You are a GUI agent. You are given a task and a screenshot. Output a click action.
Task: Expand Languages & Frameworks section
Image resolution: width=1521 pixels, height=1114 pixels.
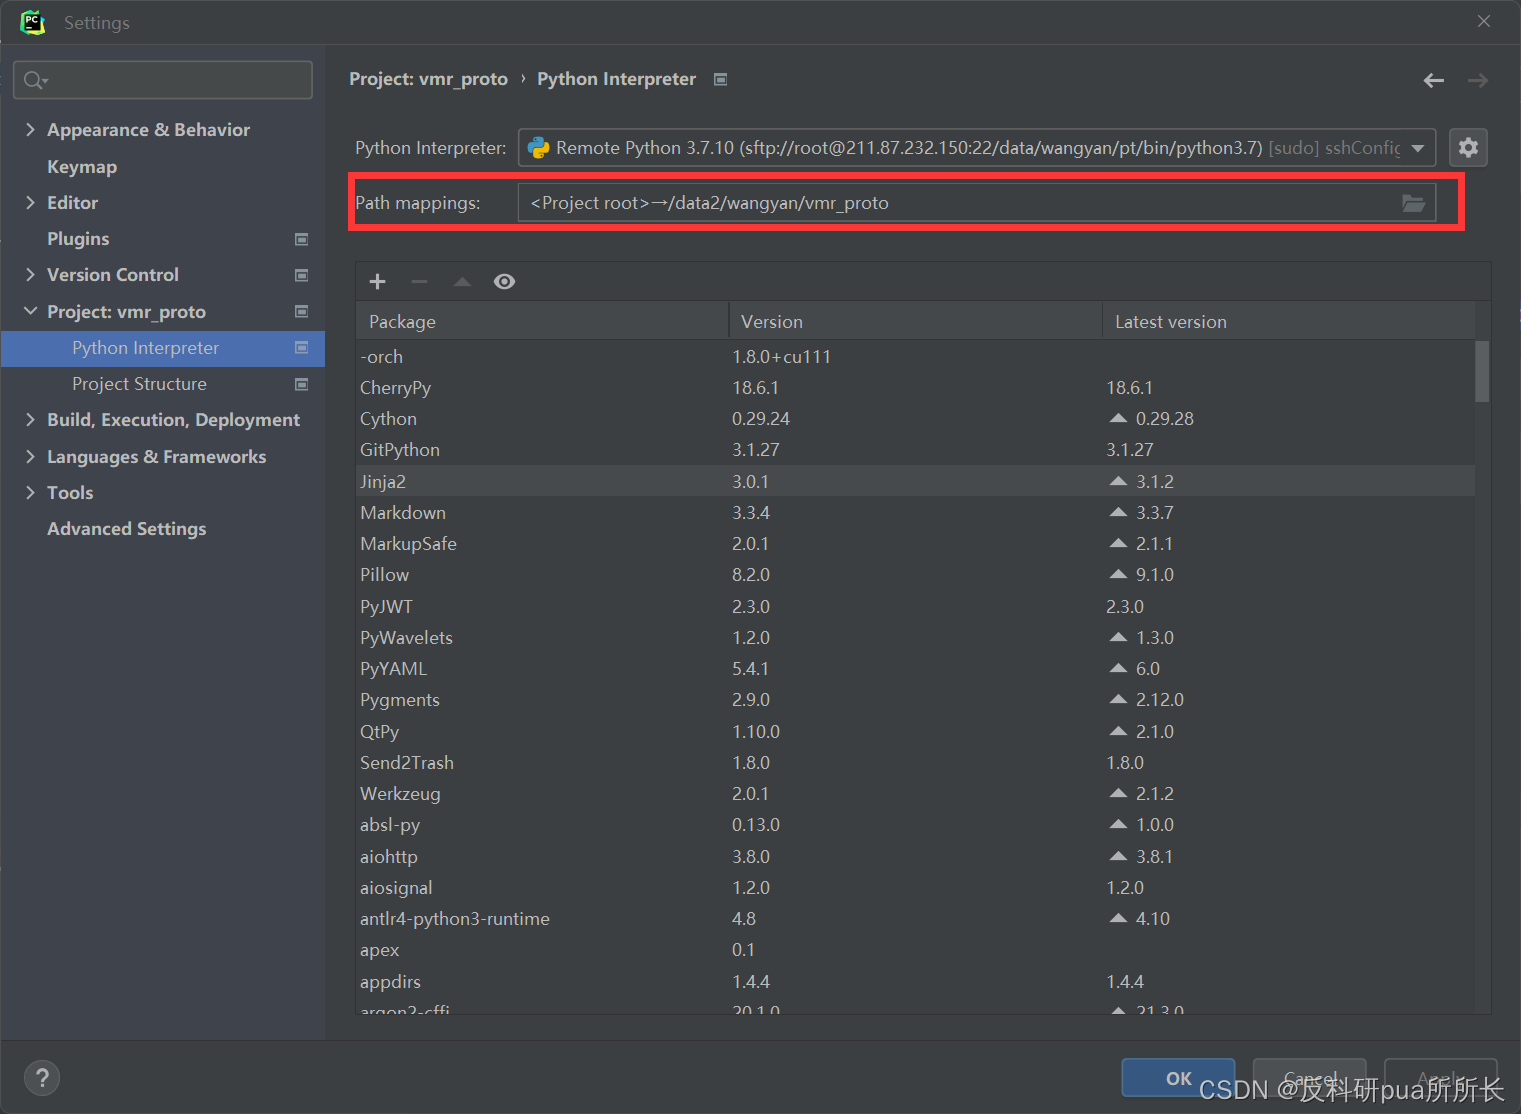[30, 456]
